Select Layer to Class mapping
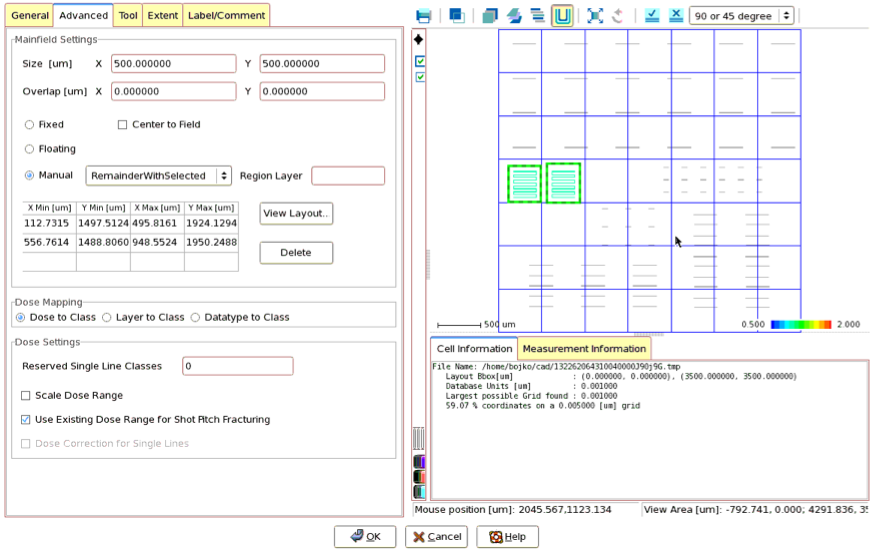Screen dimensions: 872x555 (107, 318)
